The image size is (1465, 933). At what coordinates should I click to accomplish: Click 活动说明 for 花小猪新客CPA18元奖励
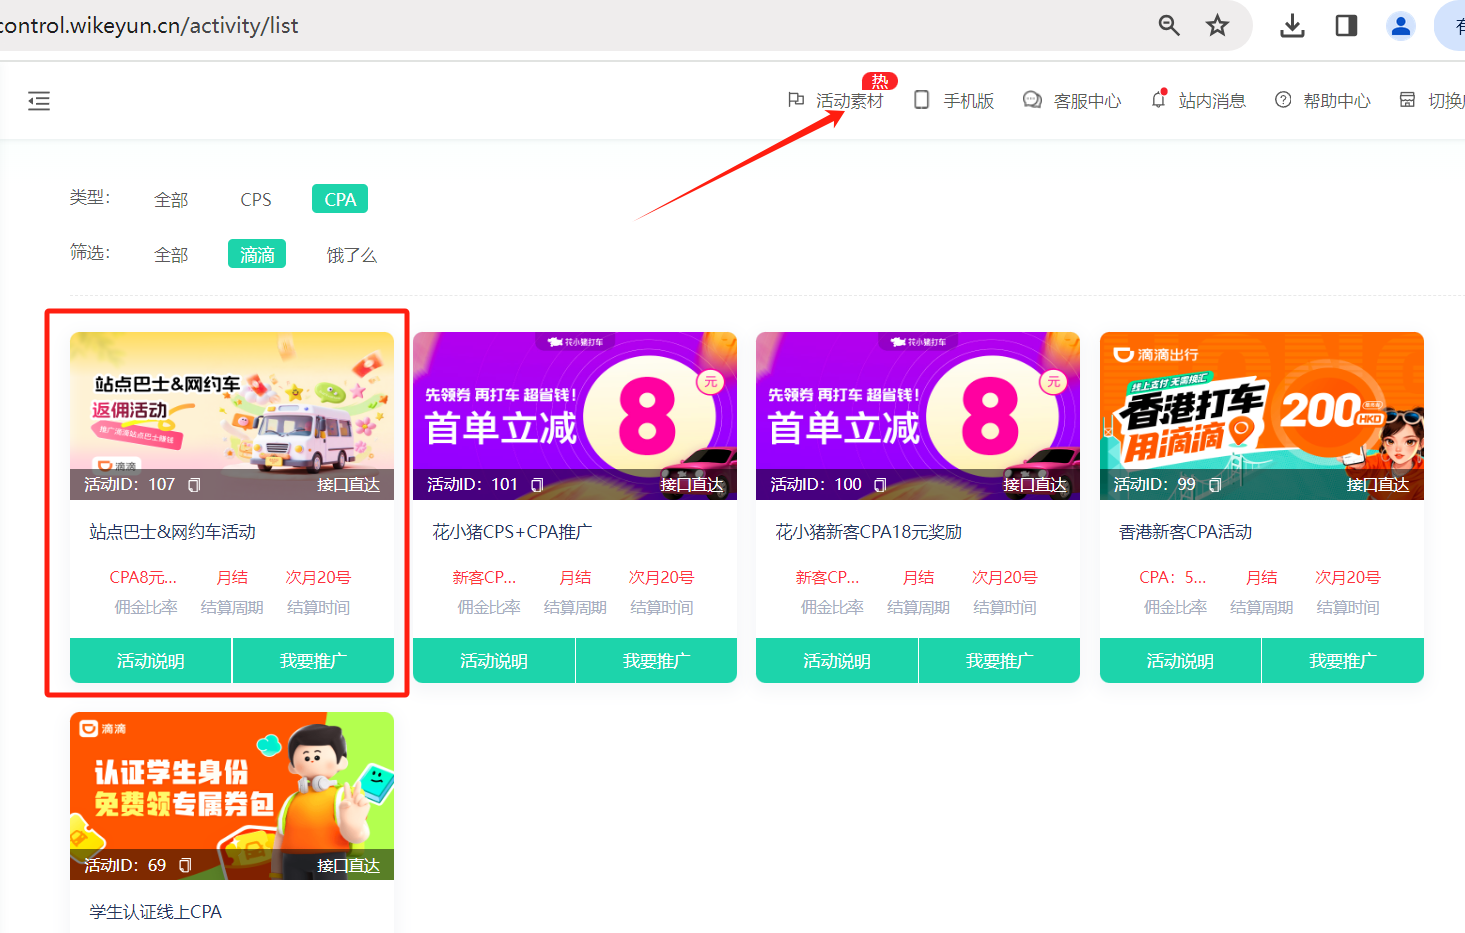point(837,661)
